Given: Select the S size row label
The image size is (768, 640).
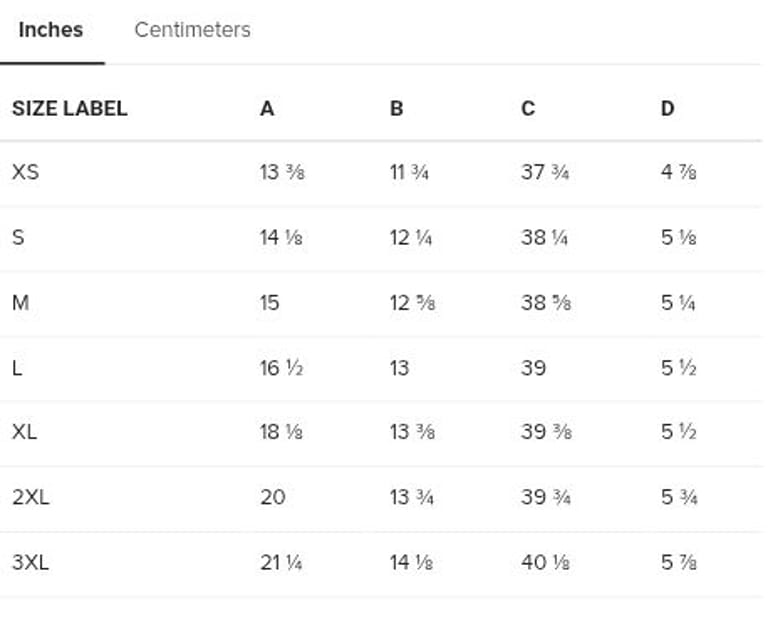Looking at the screenshot, I should pos(18,237).
